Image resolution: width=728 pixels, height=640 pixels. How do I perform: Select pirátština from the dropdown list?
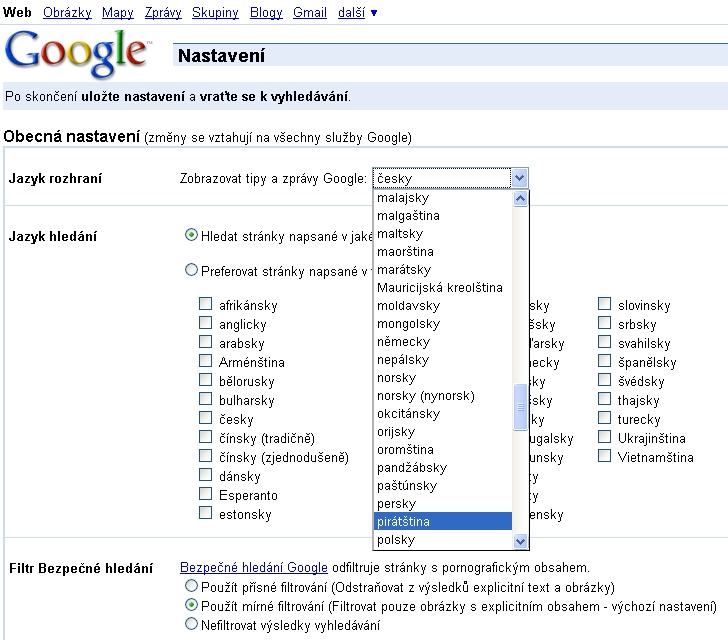442,521
